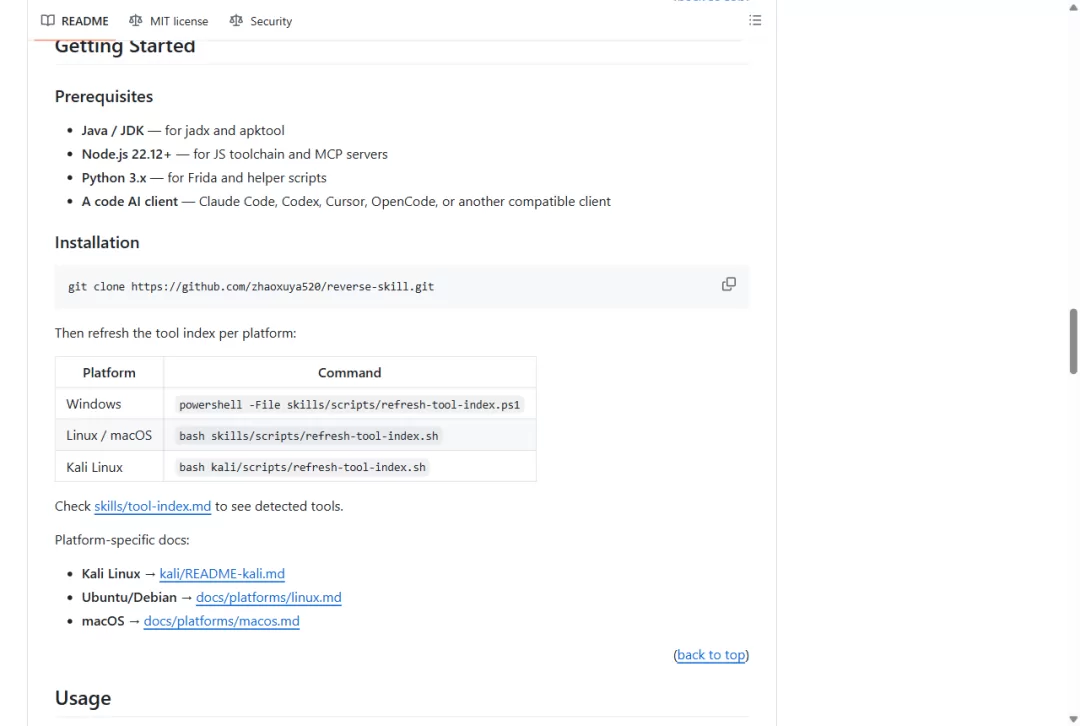Click the Linux / macOS bash command

pyautogui.click(x=309, y=436)
